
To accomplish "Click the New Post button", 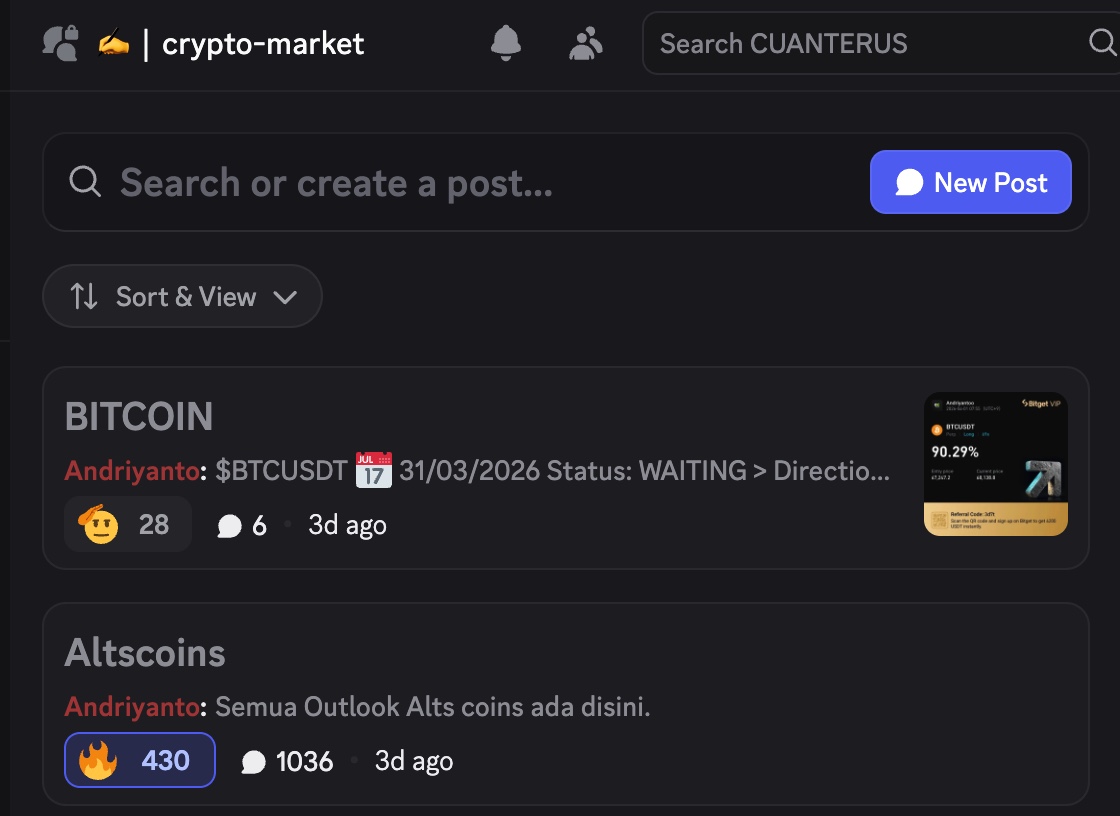I will click(x=970, y=182).
